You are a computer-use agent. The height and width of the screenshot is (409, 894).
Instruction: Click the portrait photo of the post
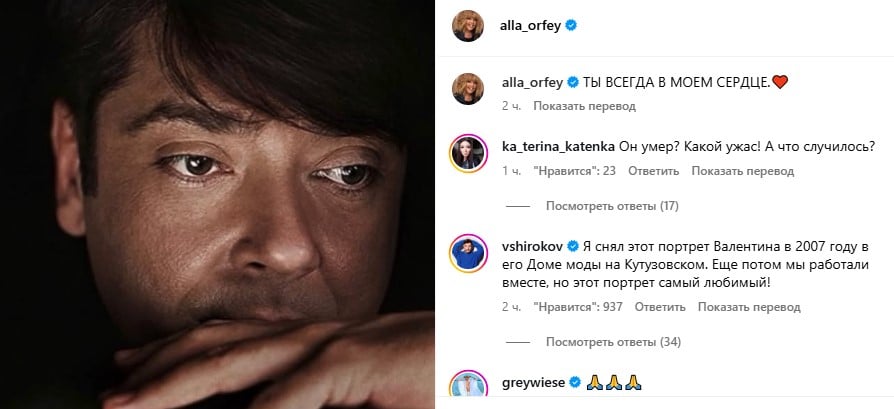point(217,204)
